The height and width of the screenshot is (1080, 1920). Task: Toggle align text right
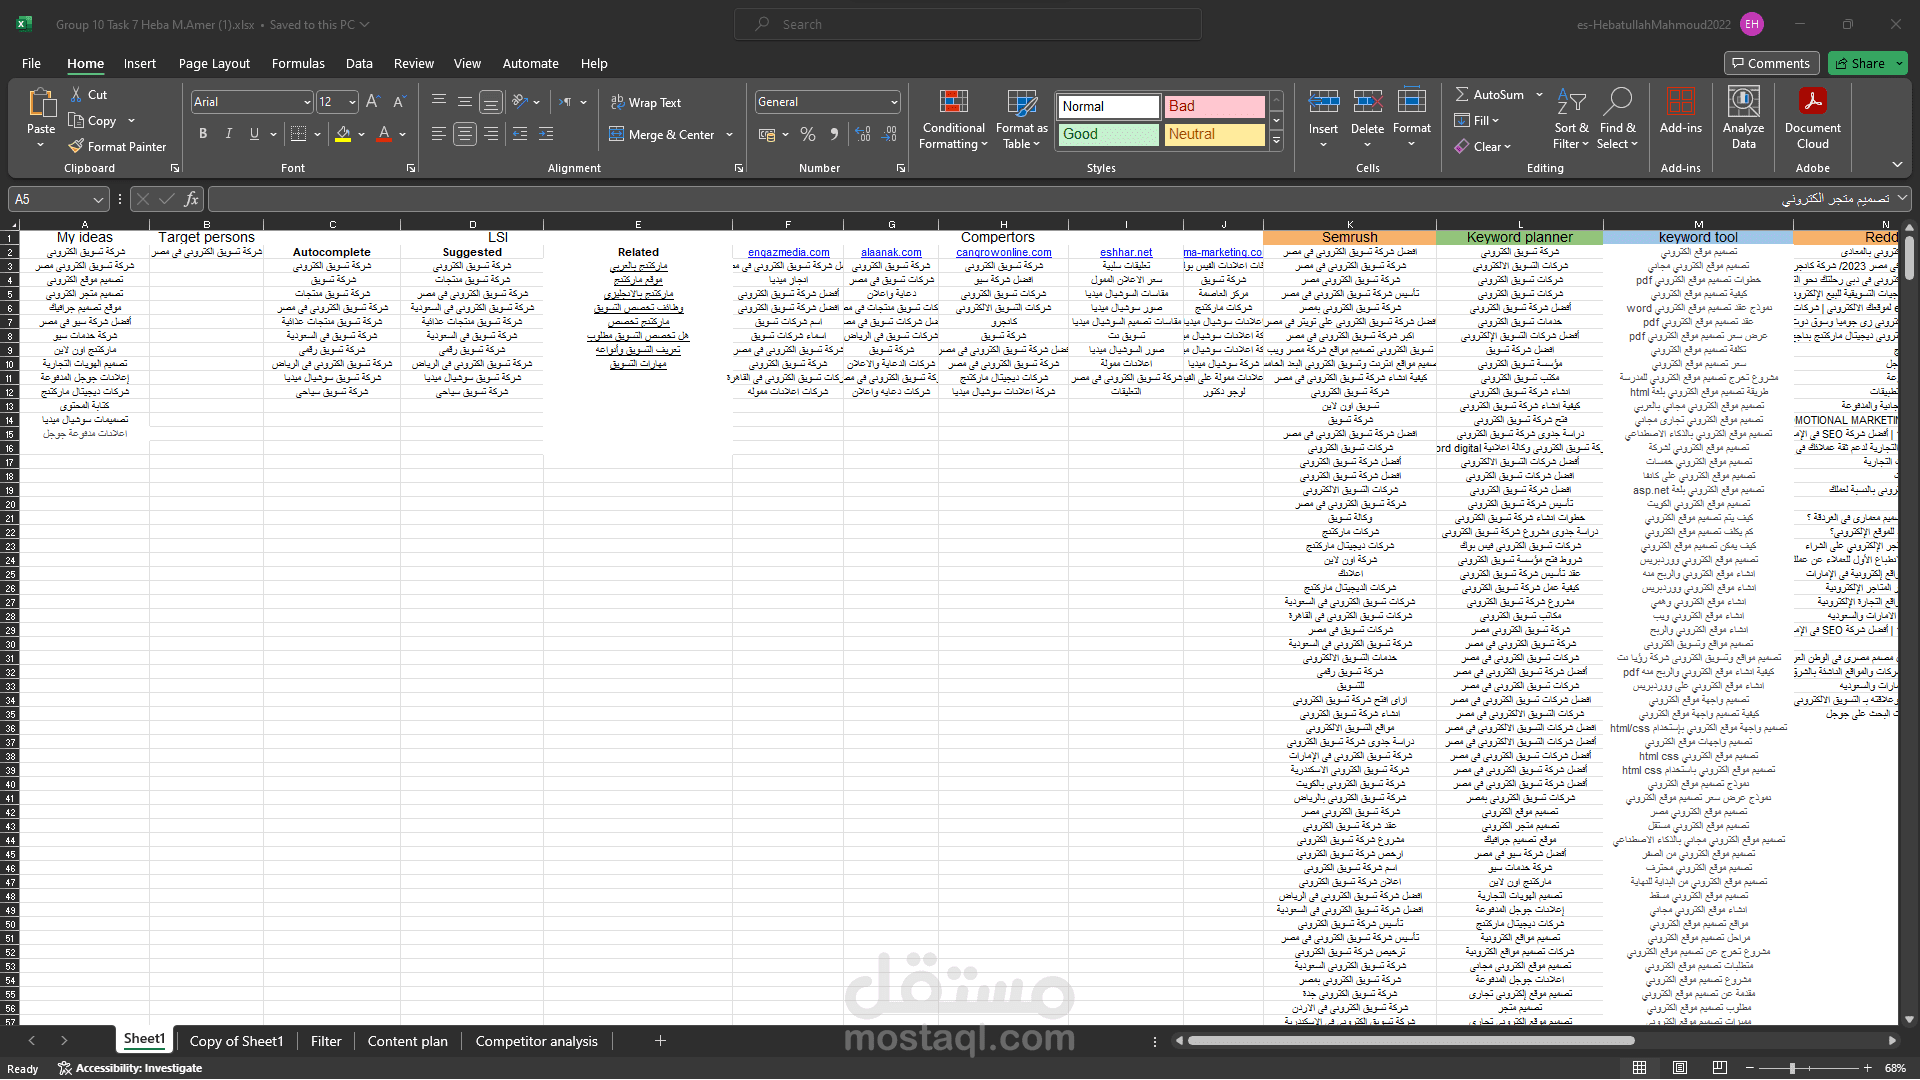coord(491,134)
